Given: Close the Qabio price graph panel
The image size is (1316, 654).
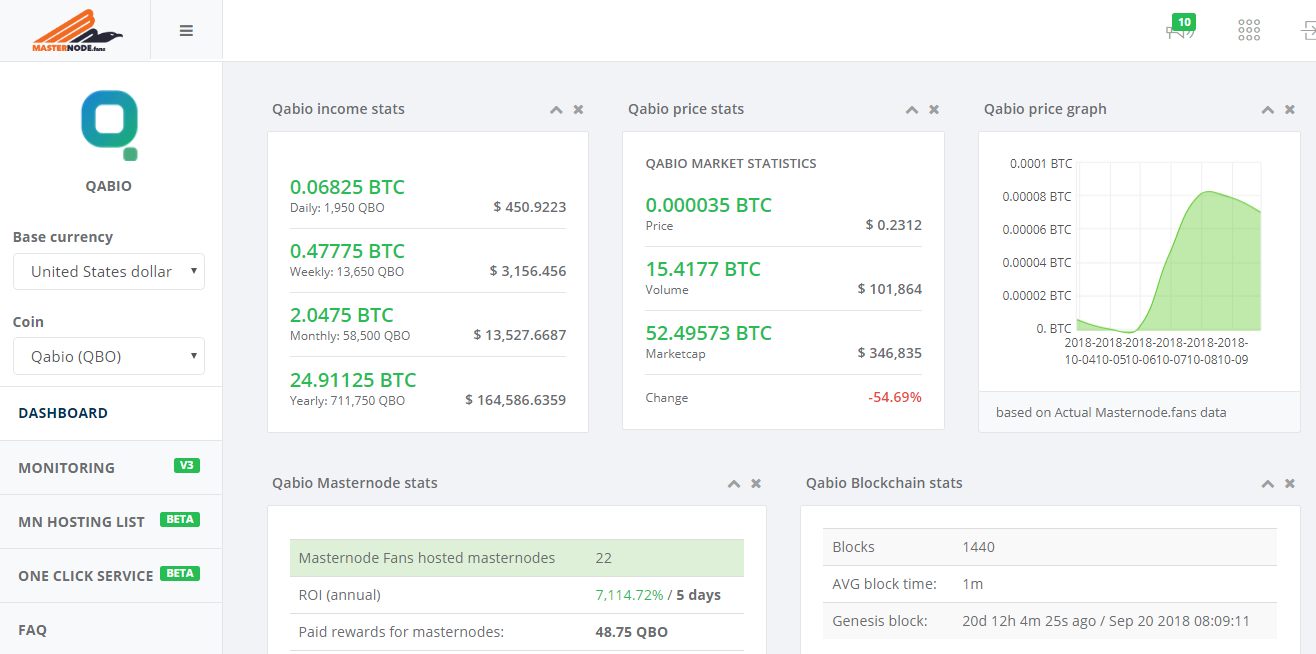Looking at the screenshot, I should tap(1290, 110).
